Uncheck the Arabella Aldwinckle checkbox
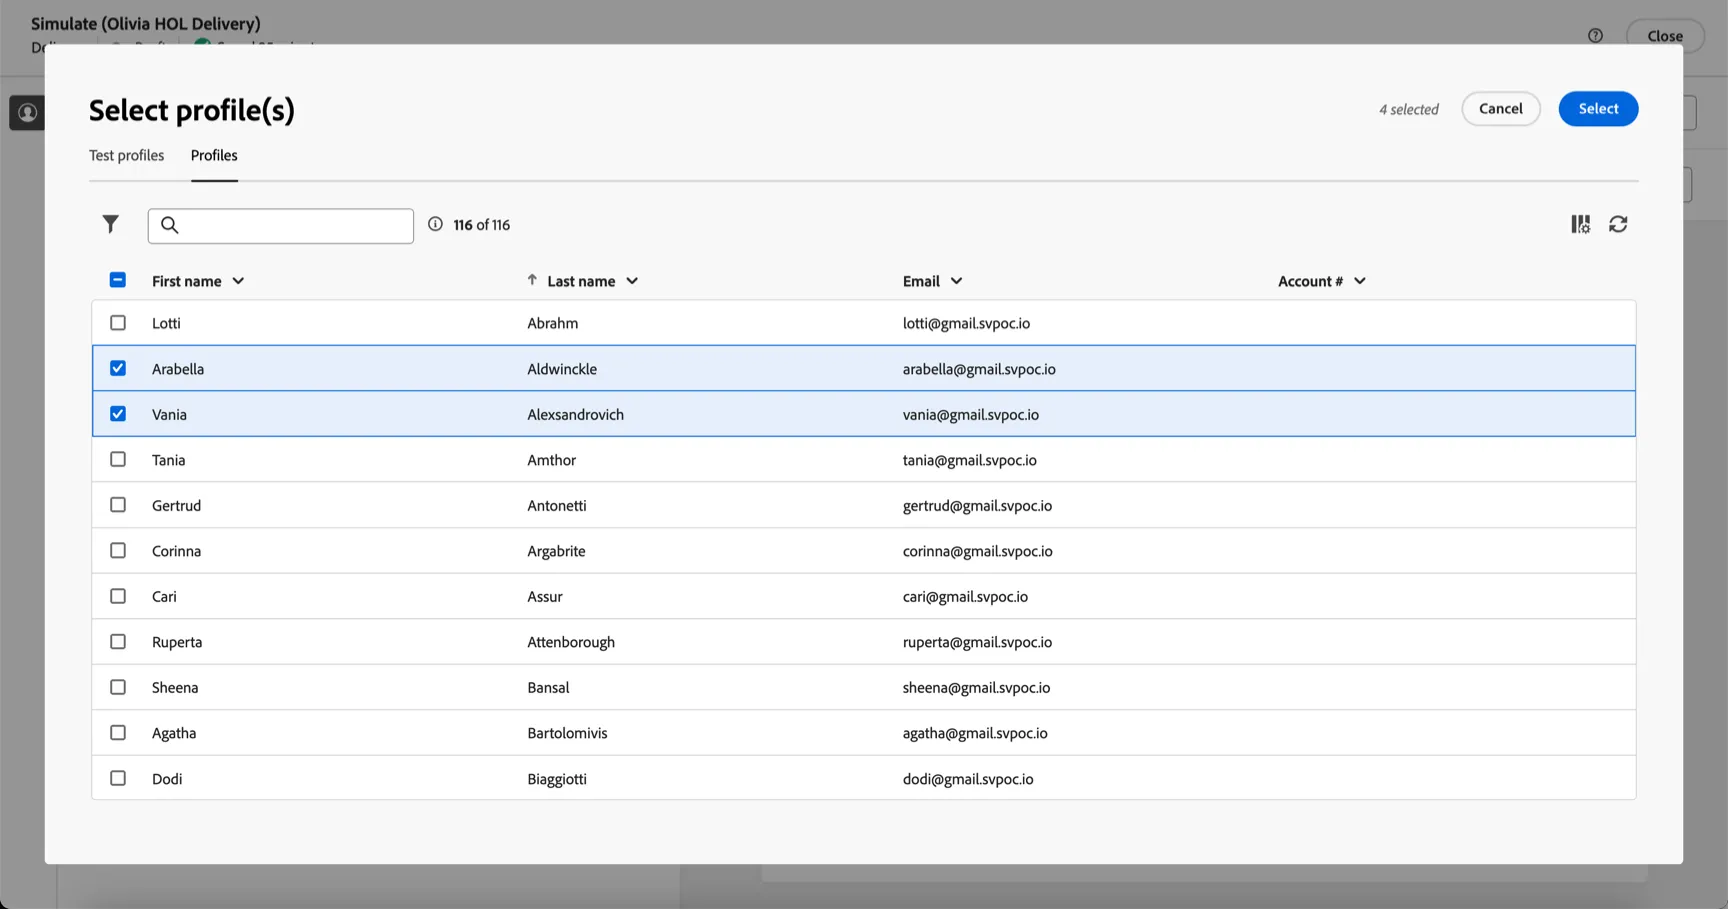The width and height of the screenshot is (1728, 909). [118, 368]
